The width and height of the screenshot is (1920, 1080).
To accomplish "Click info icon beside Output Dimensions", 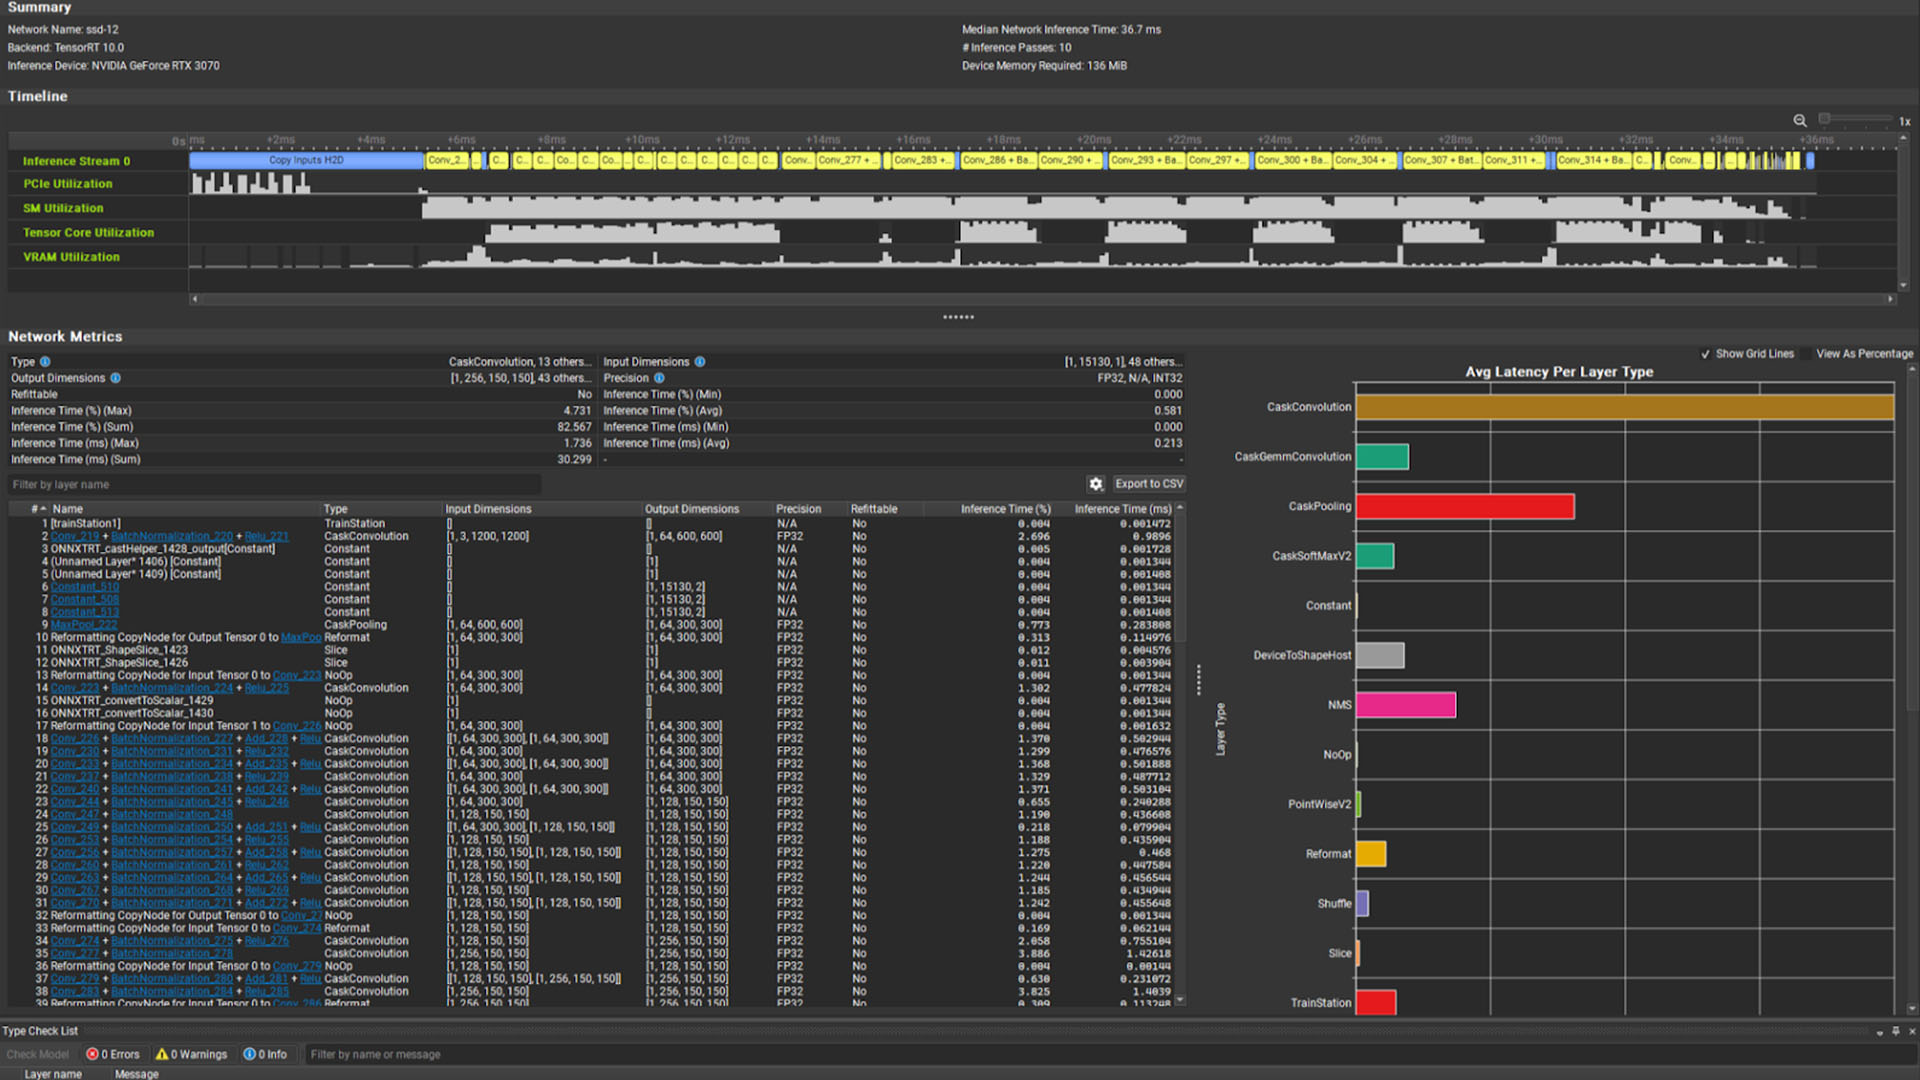I will [116, 378].
